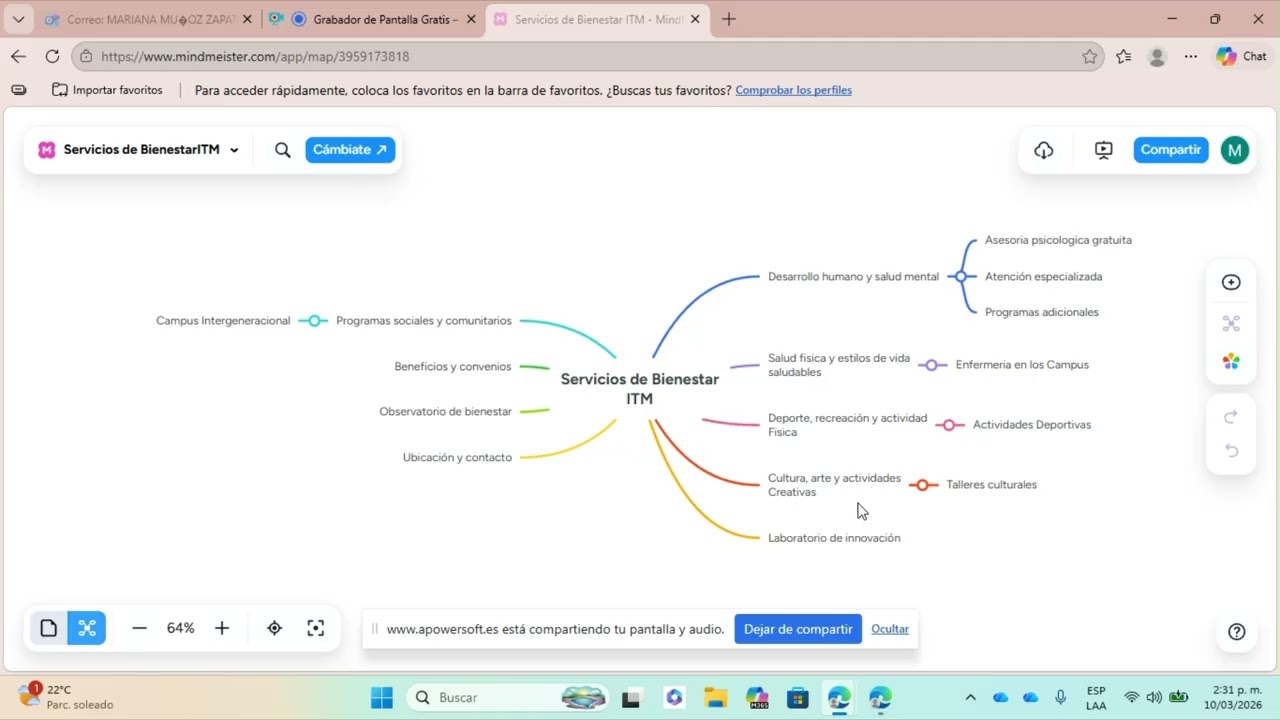Select Beneficios y convenios node
Image resolution: width=1280 pixels, height=720 pixels.
pos(453,367)
